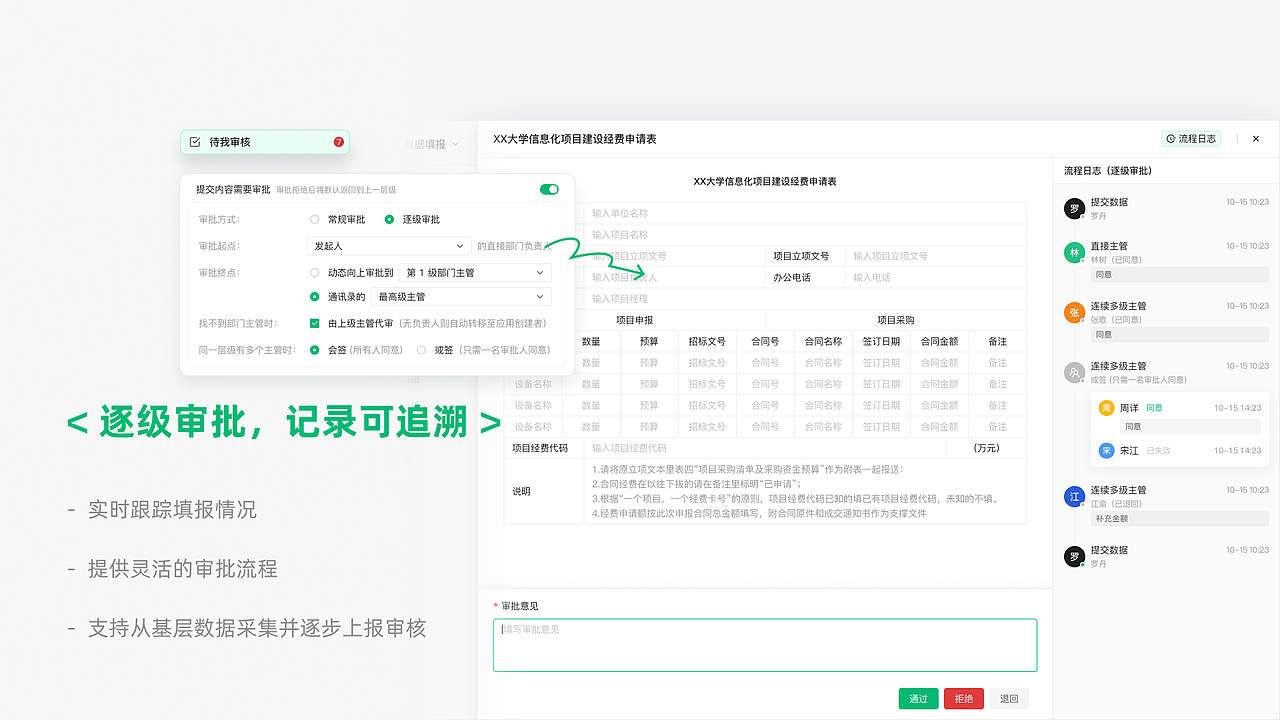Click the green 通过 approval button

coord(918,698)
